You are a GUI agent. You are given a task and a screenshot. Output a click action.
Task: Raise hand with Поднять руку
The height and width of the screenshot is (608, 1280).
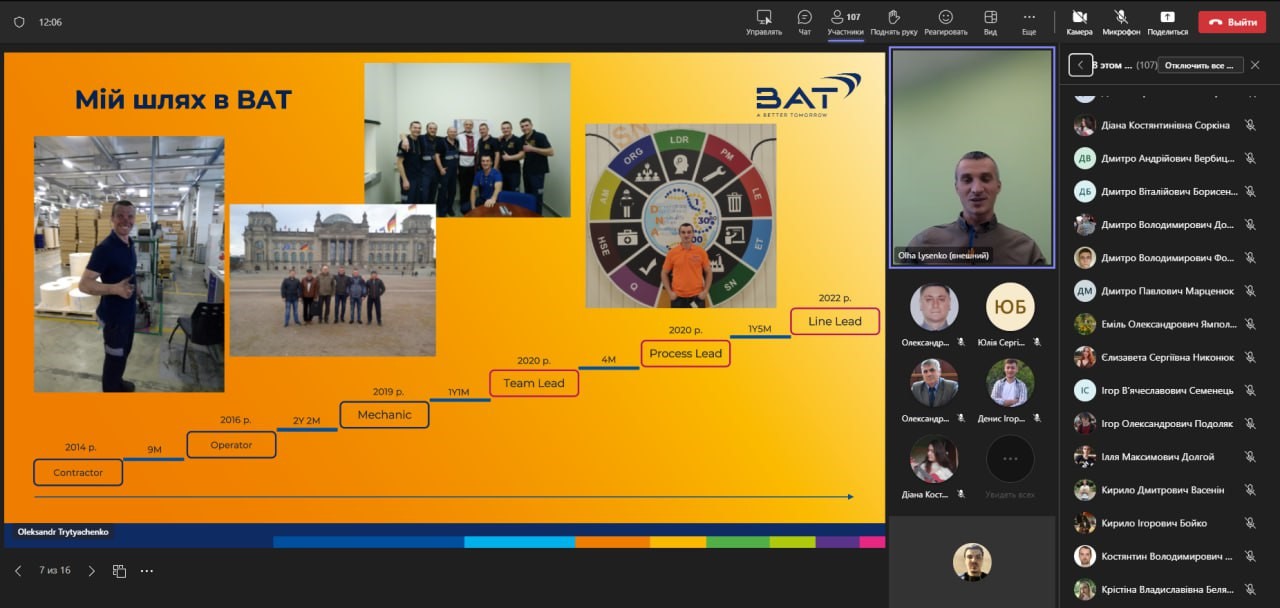(894, 22)
